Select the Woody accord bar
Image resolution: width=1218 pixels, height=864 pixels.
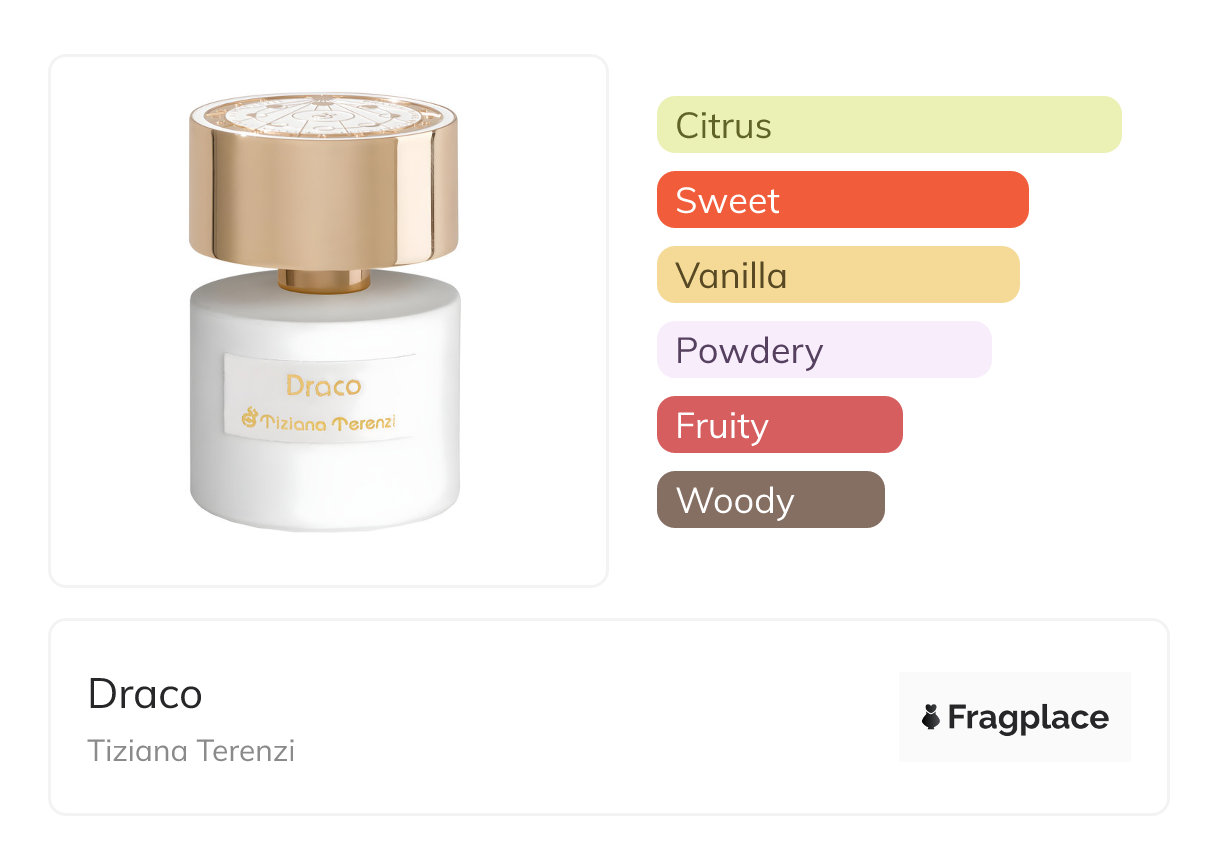[771, 500]
